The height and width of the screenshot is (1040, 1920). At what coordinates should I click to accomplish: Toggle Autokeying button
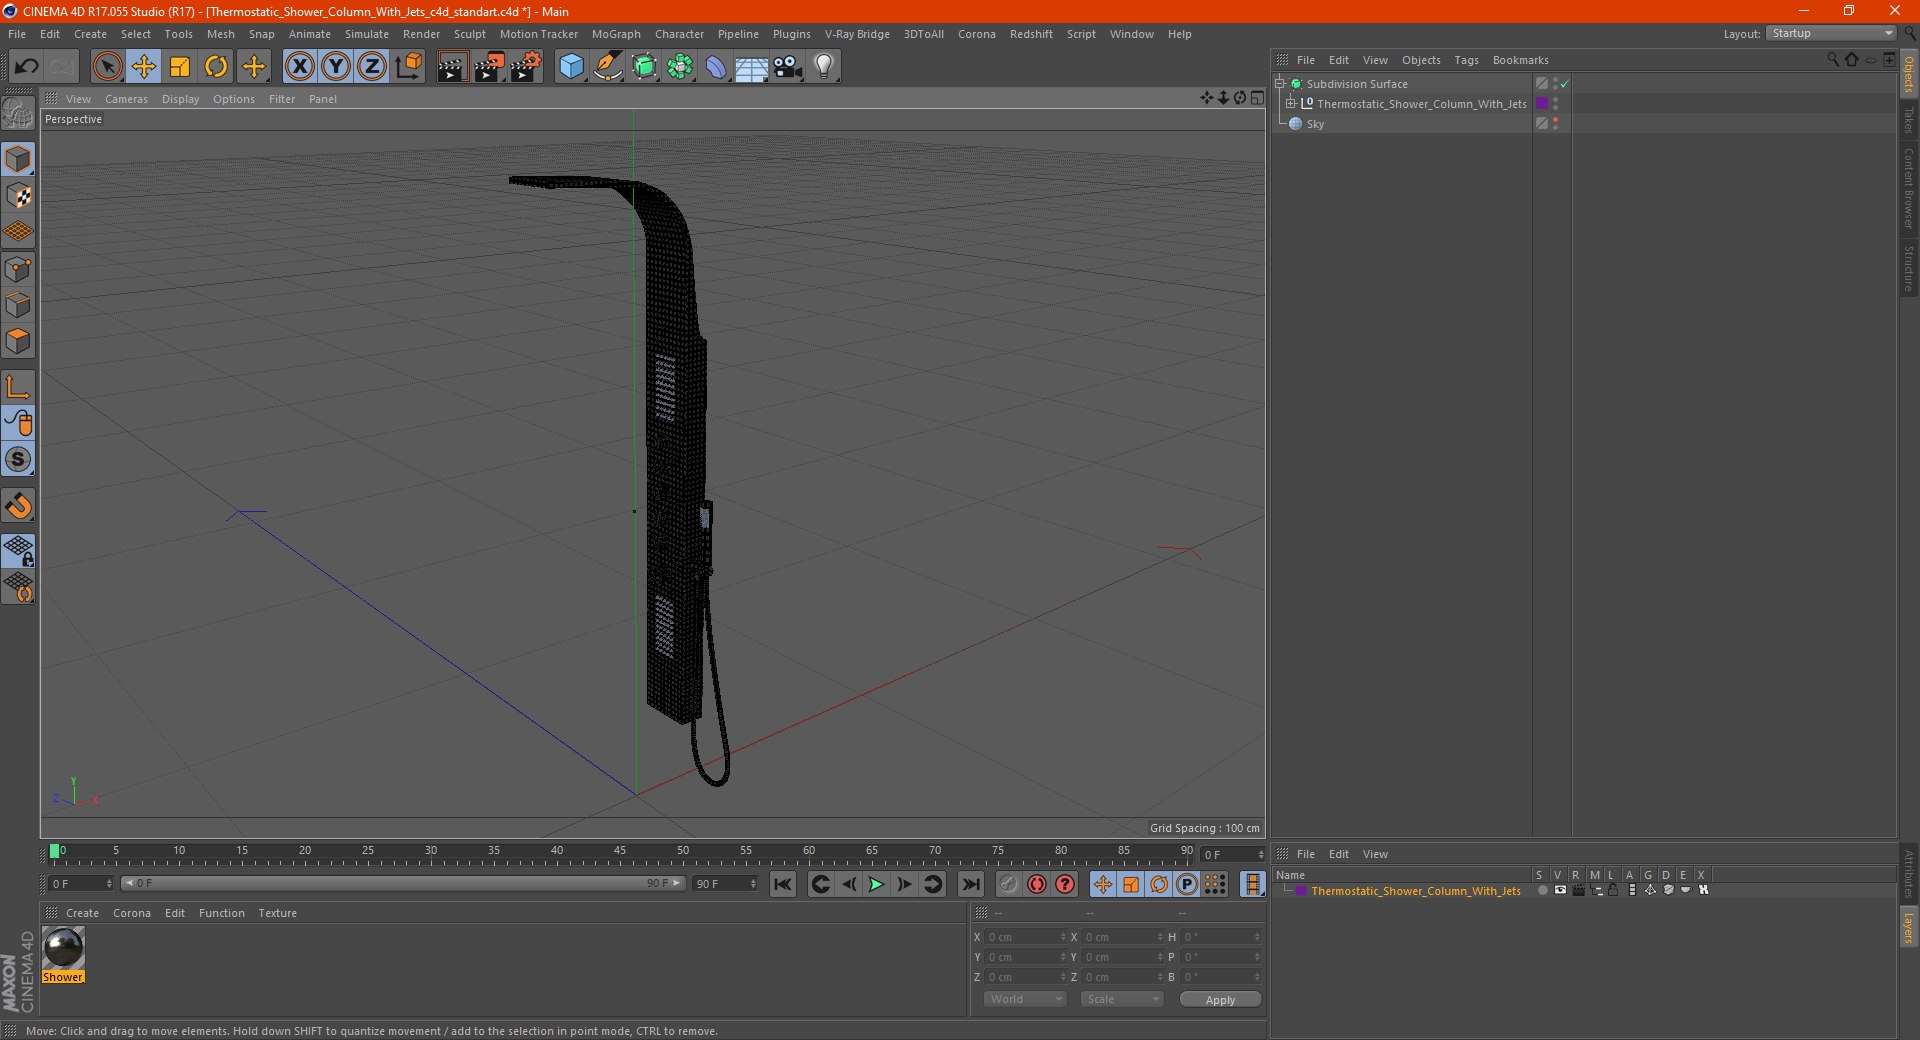tap(1037, 884)
